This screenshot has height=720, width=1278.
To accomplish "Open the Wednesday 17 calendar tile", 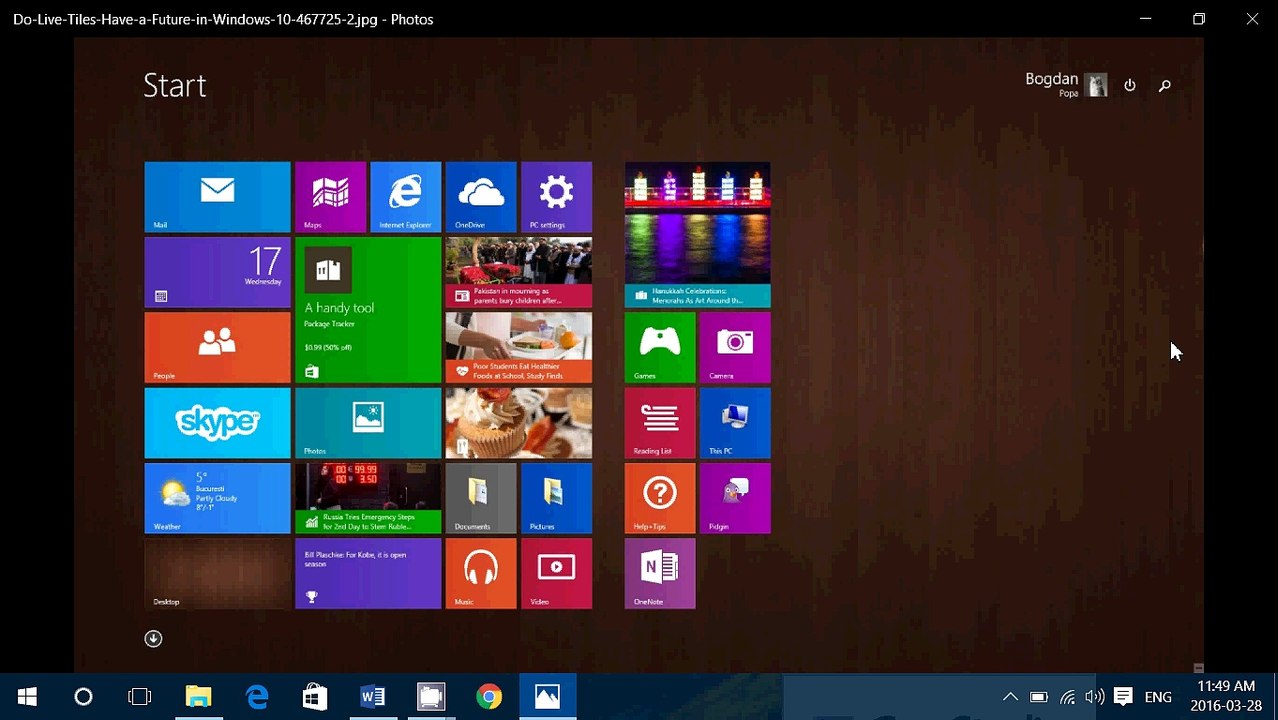I will (x=217, y=272).
